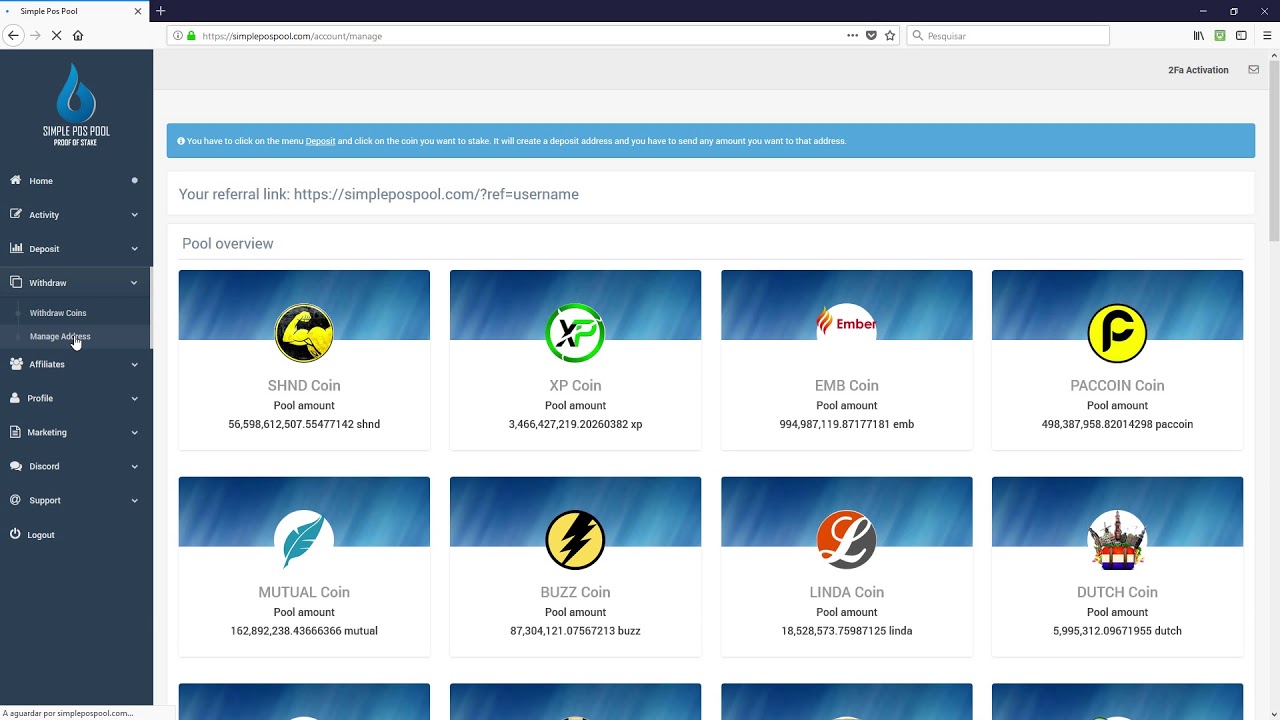Click the referral link text
The height and width of the screenshot is (720, 1280).
[x=379, y=194]
